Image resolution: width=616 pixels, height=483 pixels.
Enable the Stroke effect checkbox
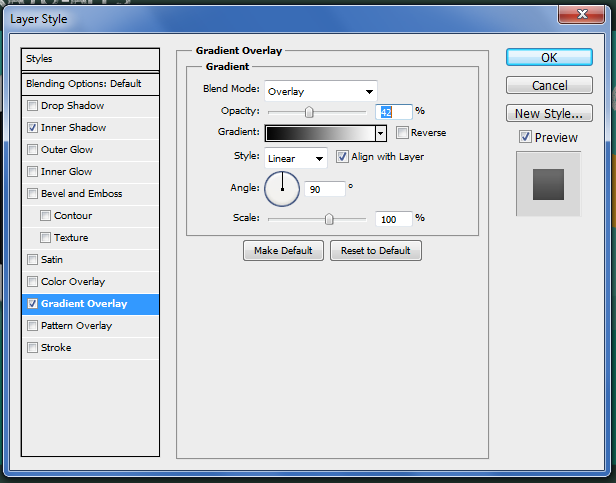coord(33,348)
